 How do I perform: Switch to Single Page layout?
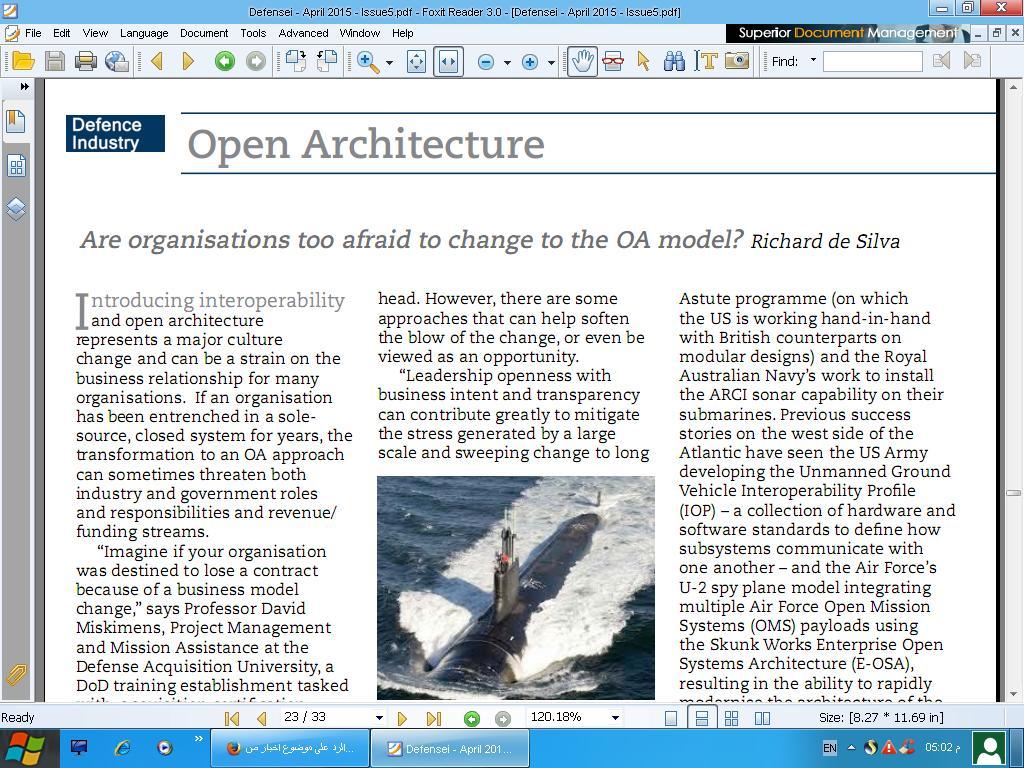coord(671,718)
